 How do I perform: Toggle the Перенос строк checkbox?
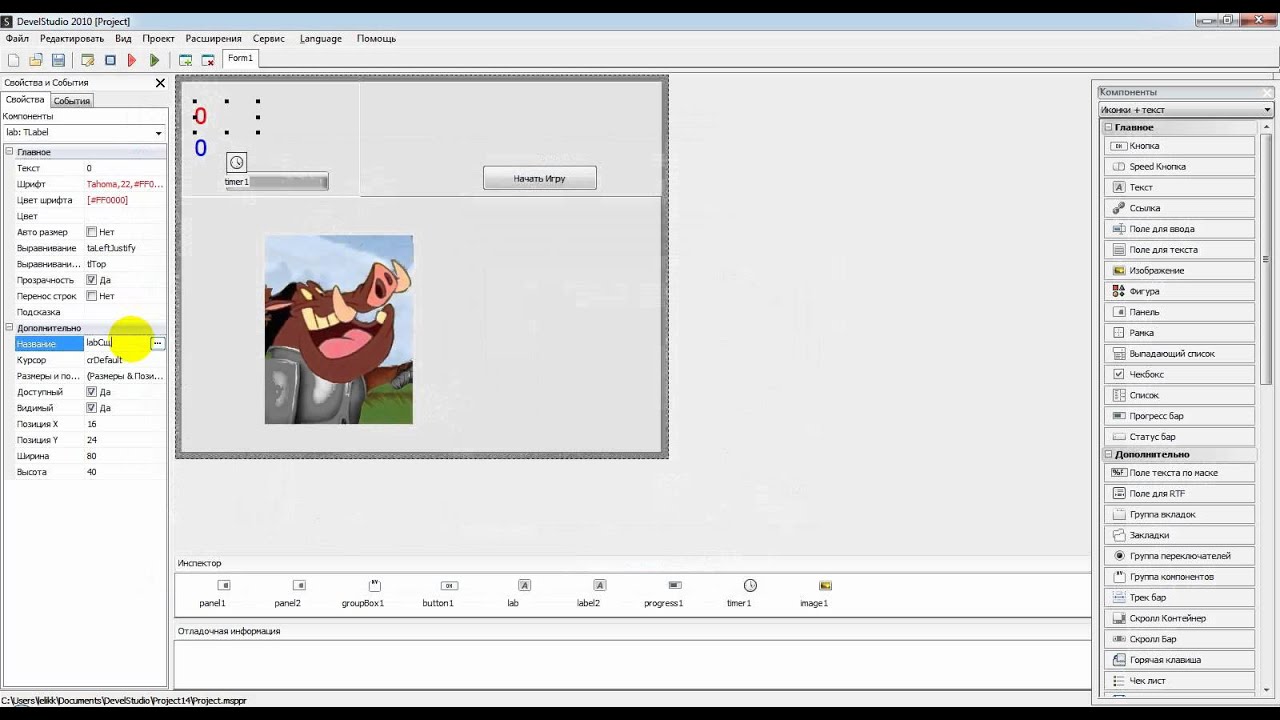pos(92,296)
